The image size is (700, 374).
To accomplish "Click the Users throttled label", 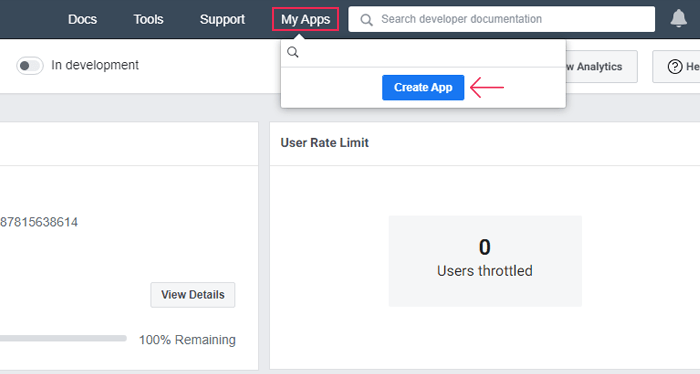I will [x=485, y=271].
